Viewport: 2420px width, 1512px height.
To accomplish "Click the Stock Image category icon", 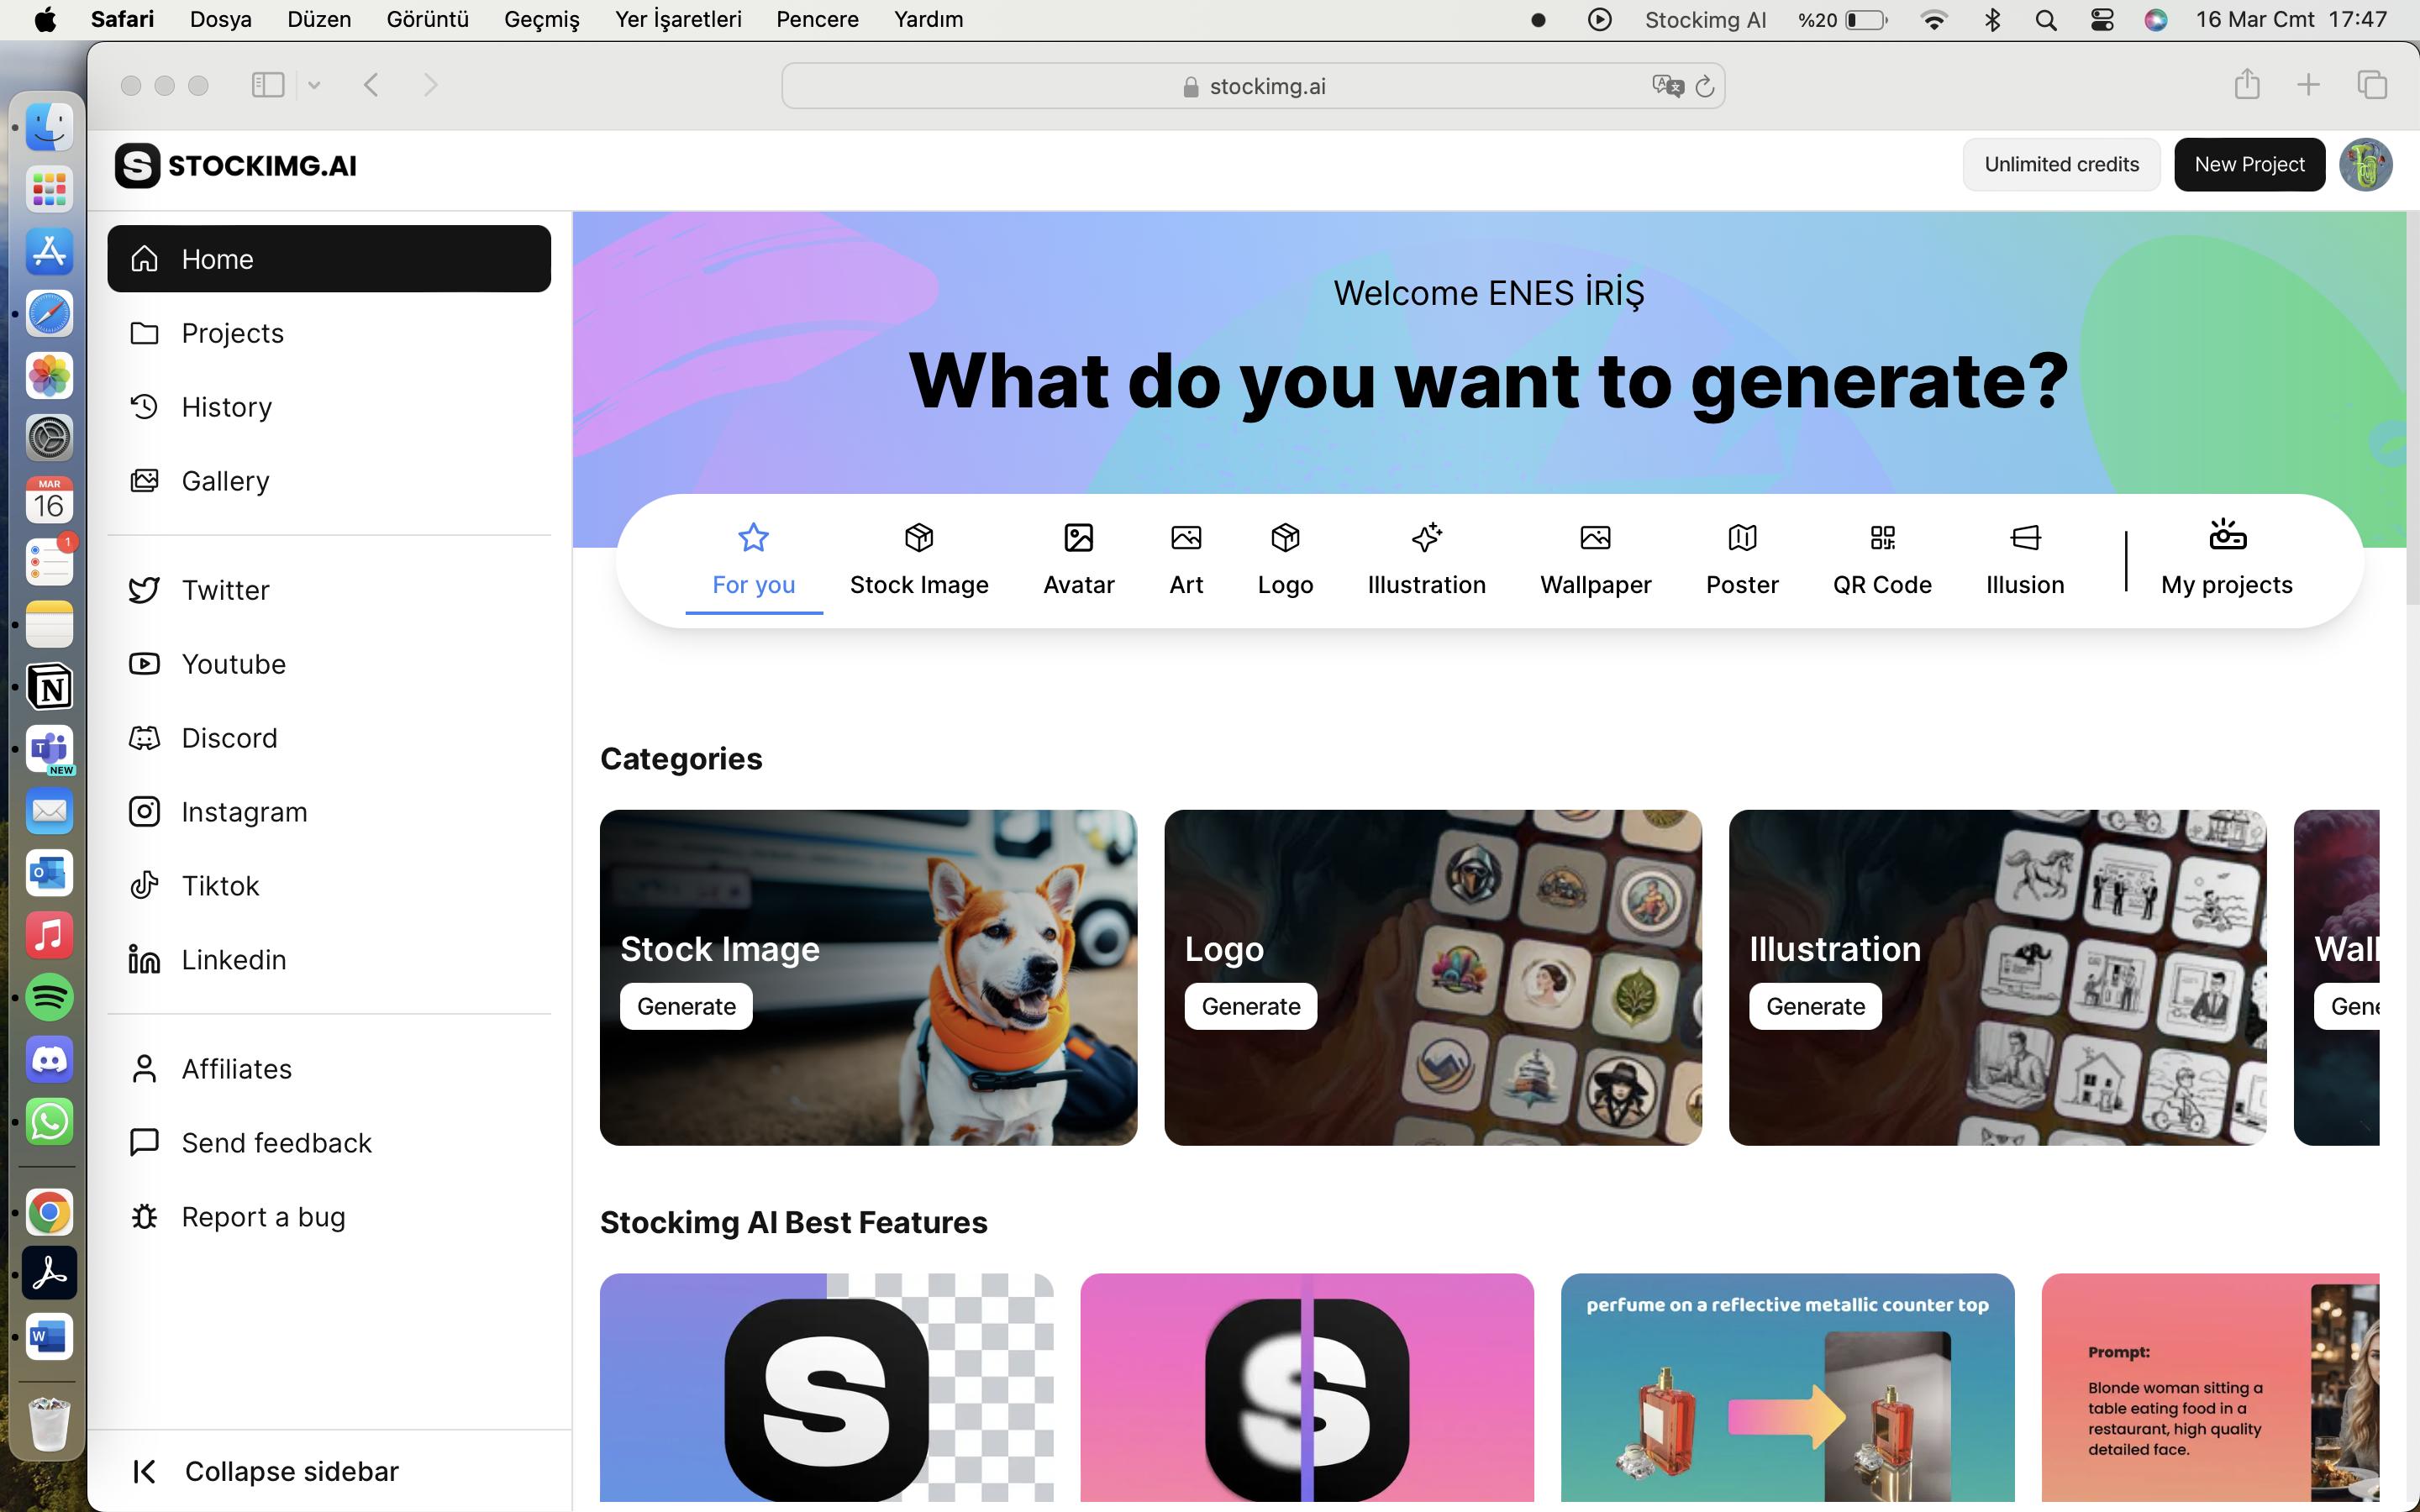I will coord(918,535).
